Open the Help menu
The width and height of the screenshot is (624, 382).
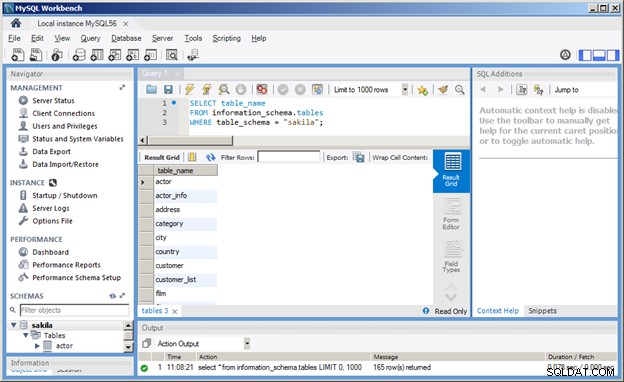[x=259, y=38]
